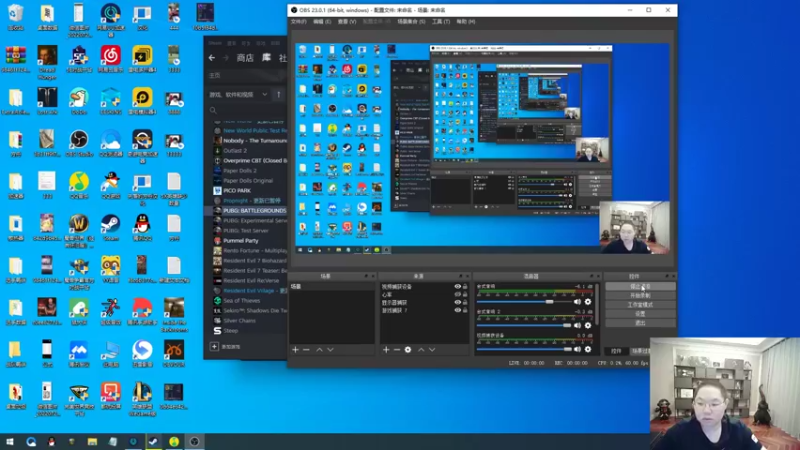
Task: Click the Steam library search magnifier
Action: pos(213,110)
